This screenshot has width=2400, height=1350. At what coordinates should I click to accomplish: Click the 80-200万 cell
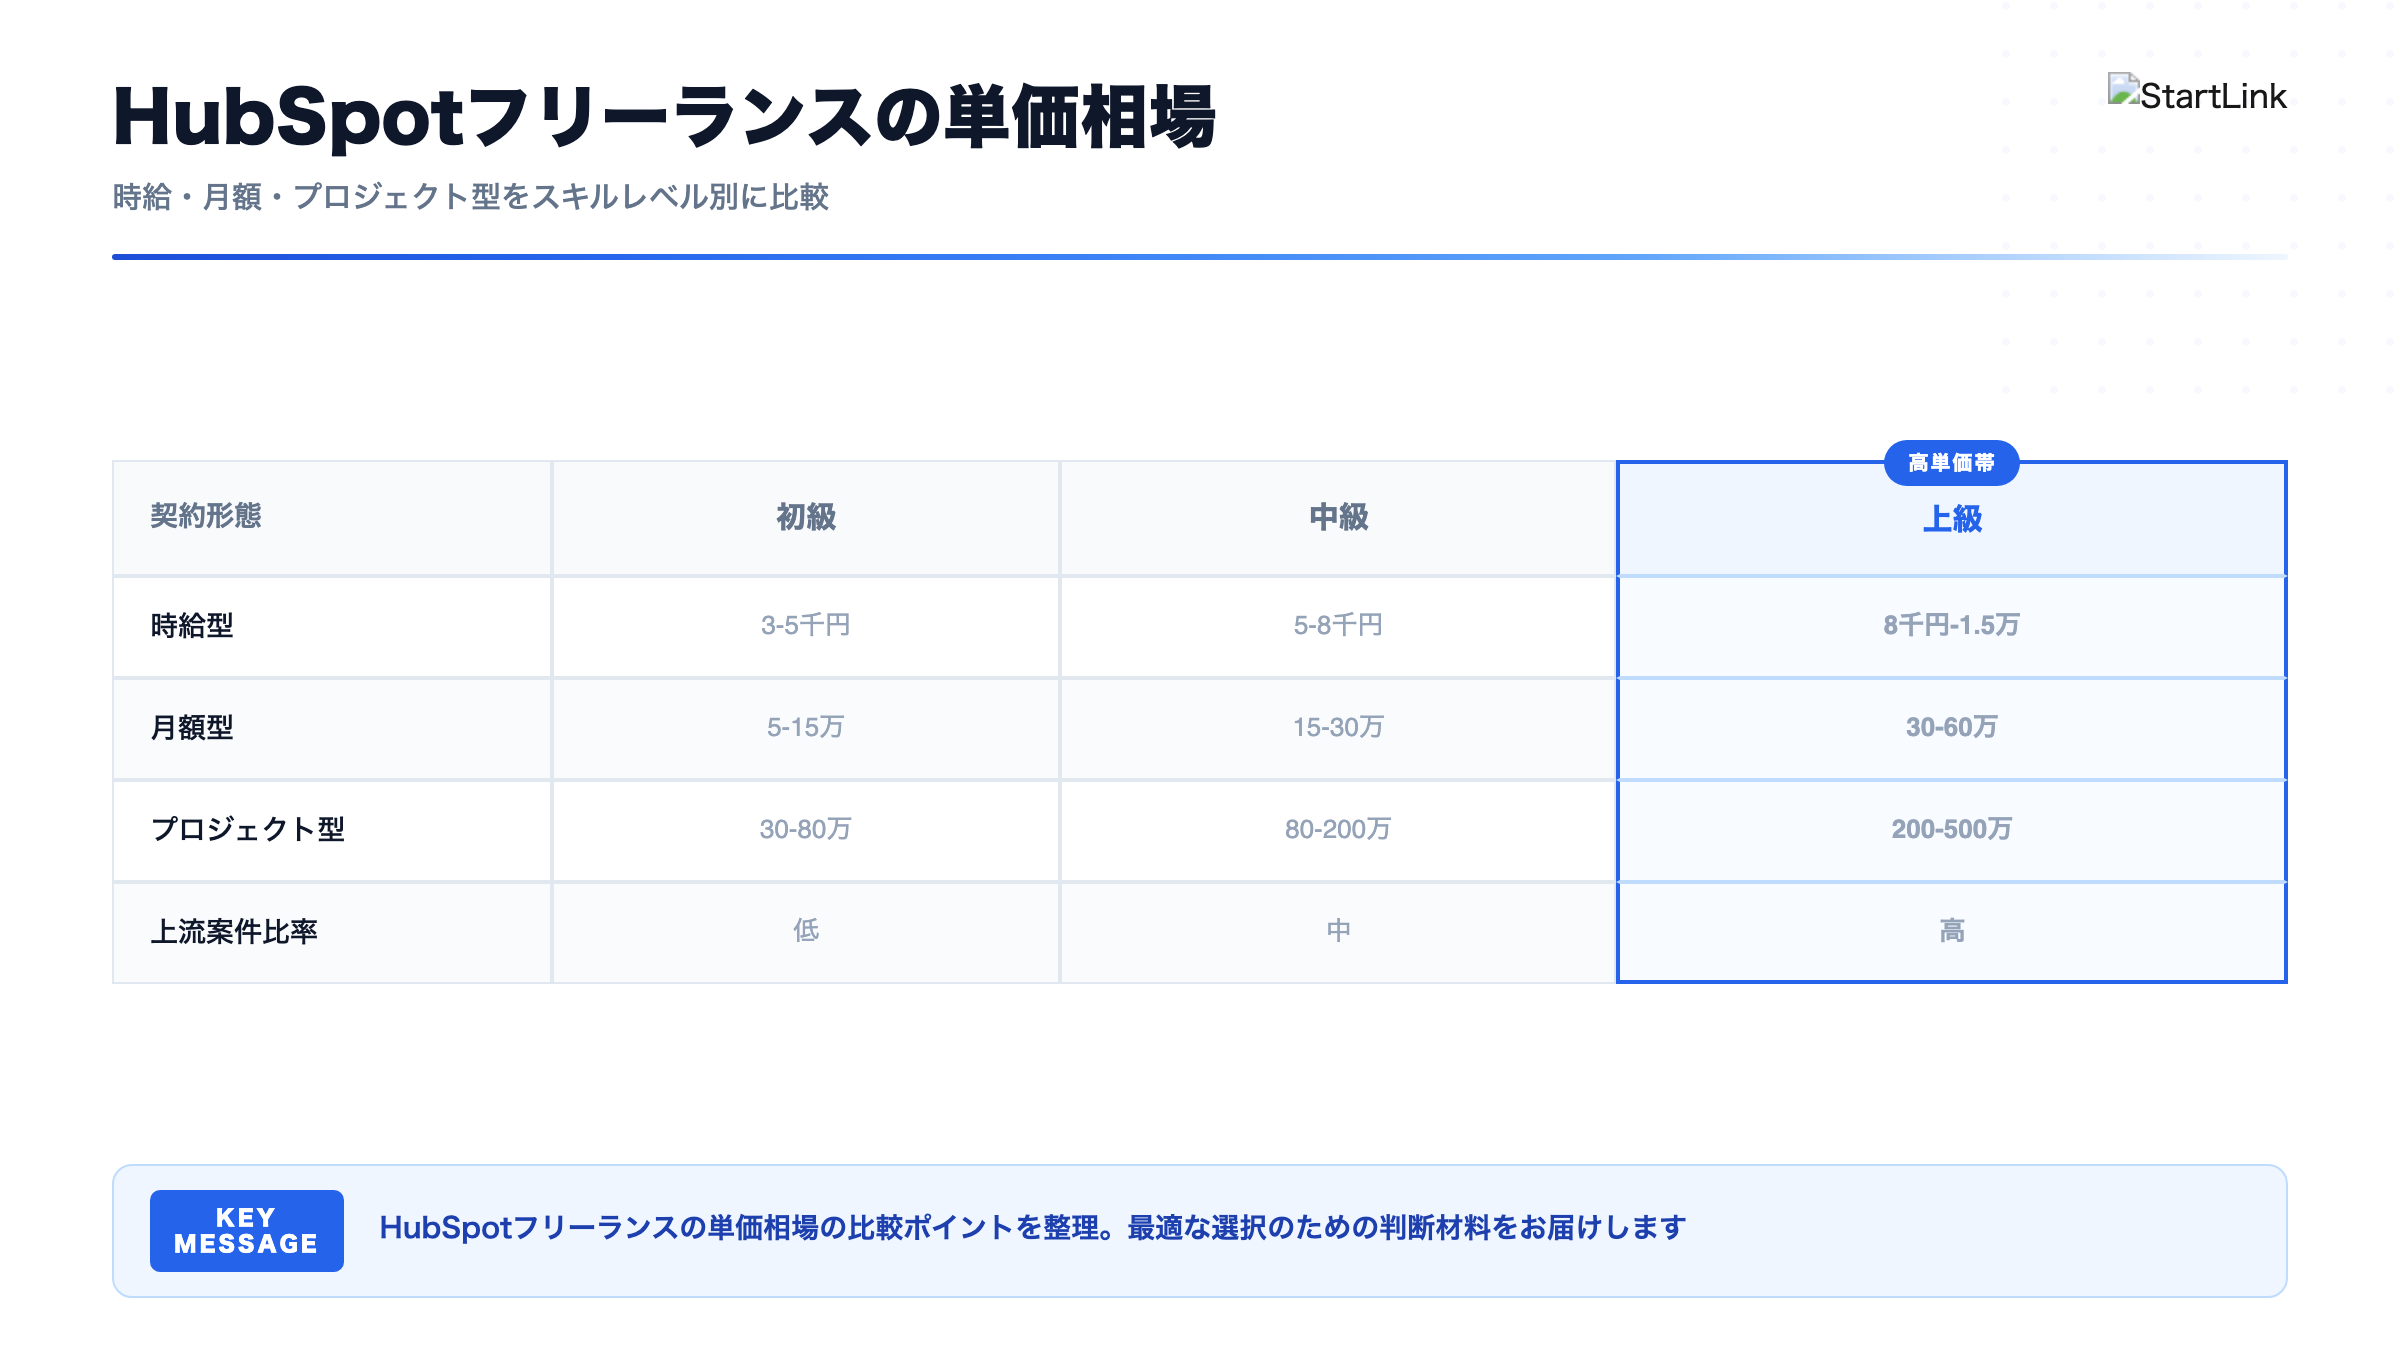tap(1339, 831)
